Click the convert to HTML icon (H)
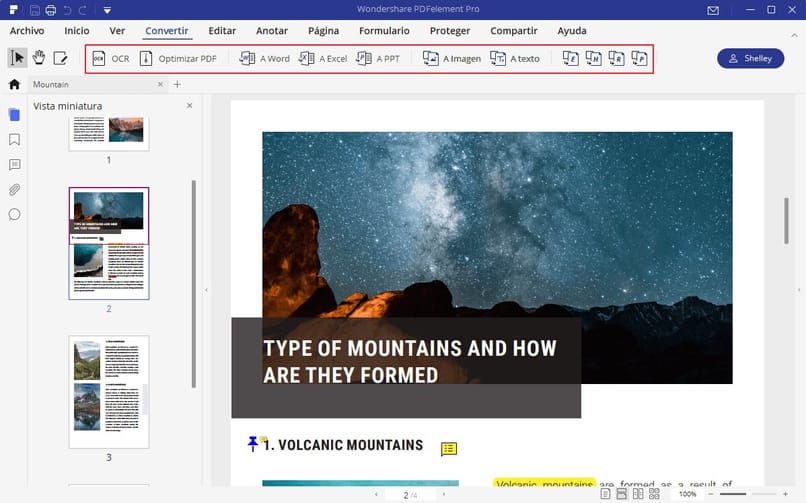 [x=593, y=59]
